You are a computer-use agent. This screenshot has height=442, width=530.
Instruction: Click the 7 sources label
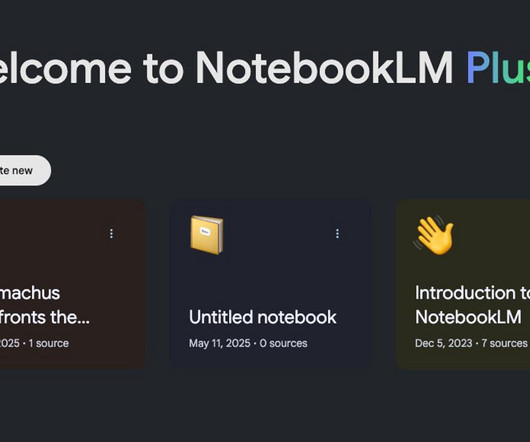coord(504,343)
